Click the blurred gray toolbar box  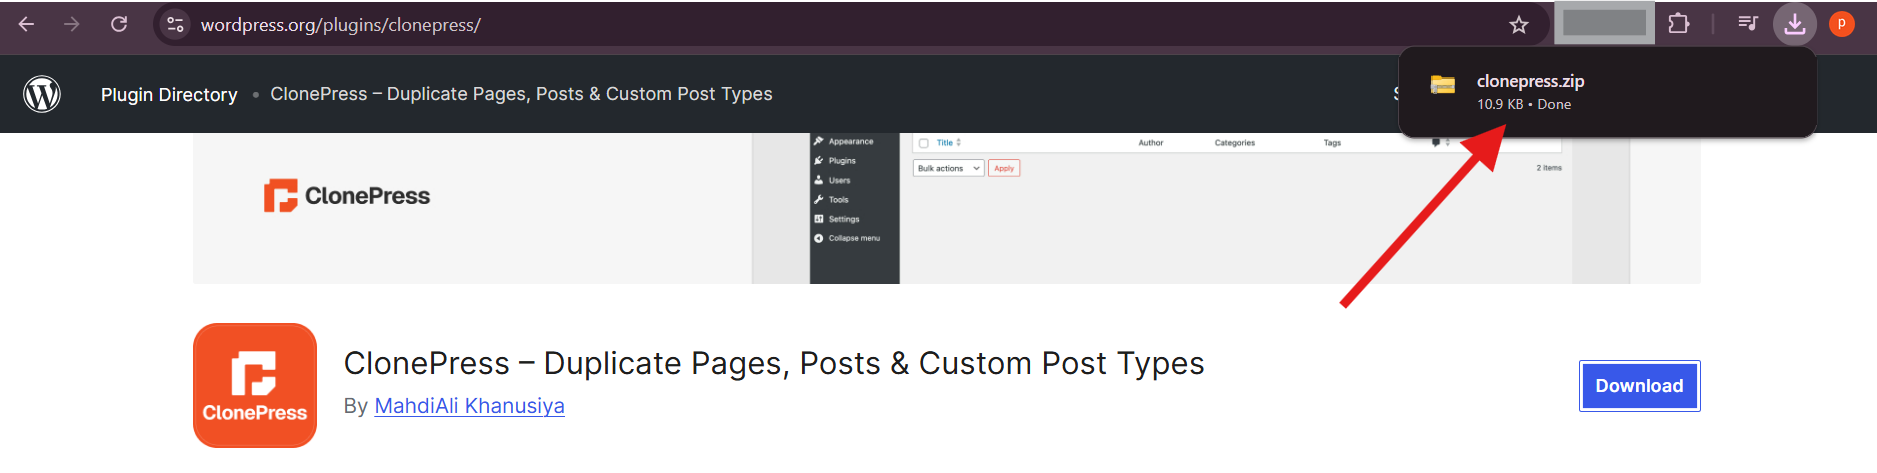[1604, 23]
